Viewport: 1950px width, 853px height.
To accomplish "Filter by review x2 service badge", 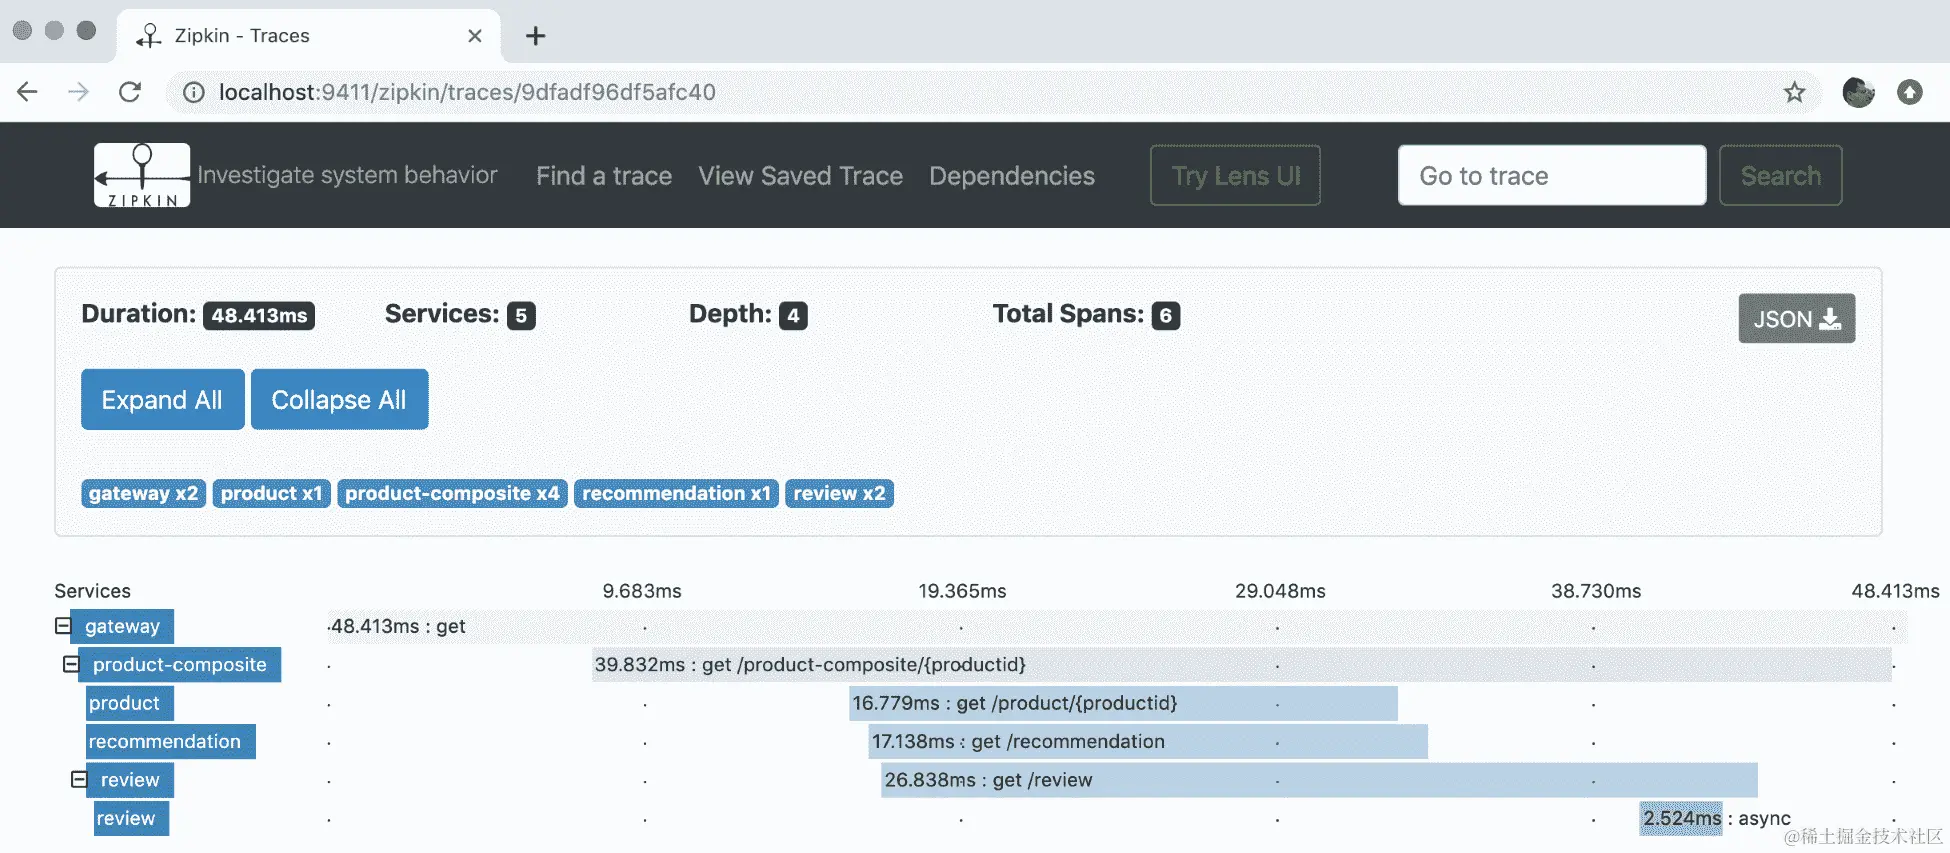I will point(839,493).
